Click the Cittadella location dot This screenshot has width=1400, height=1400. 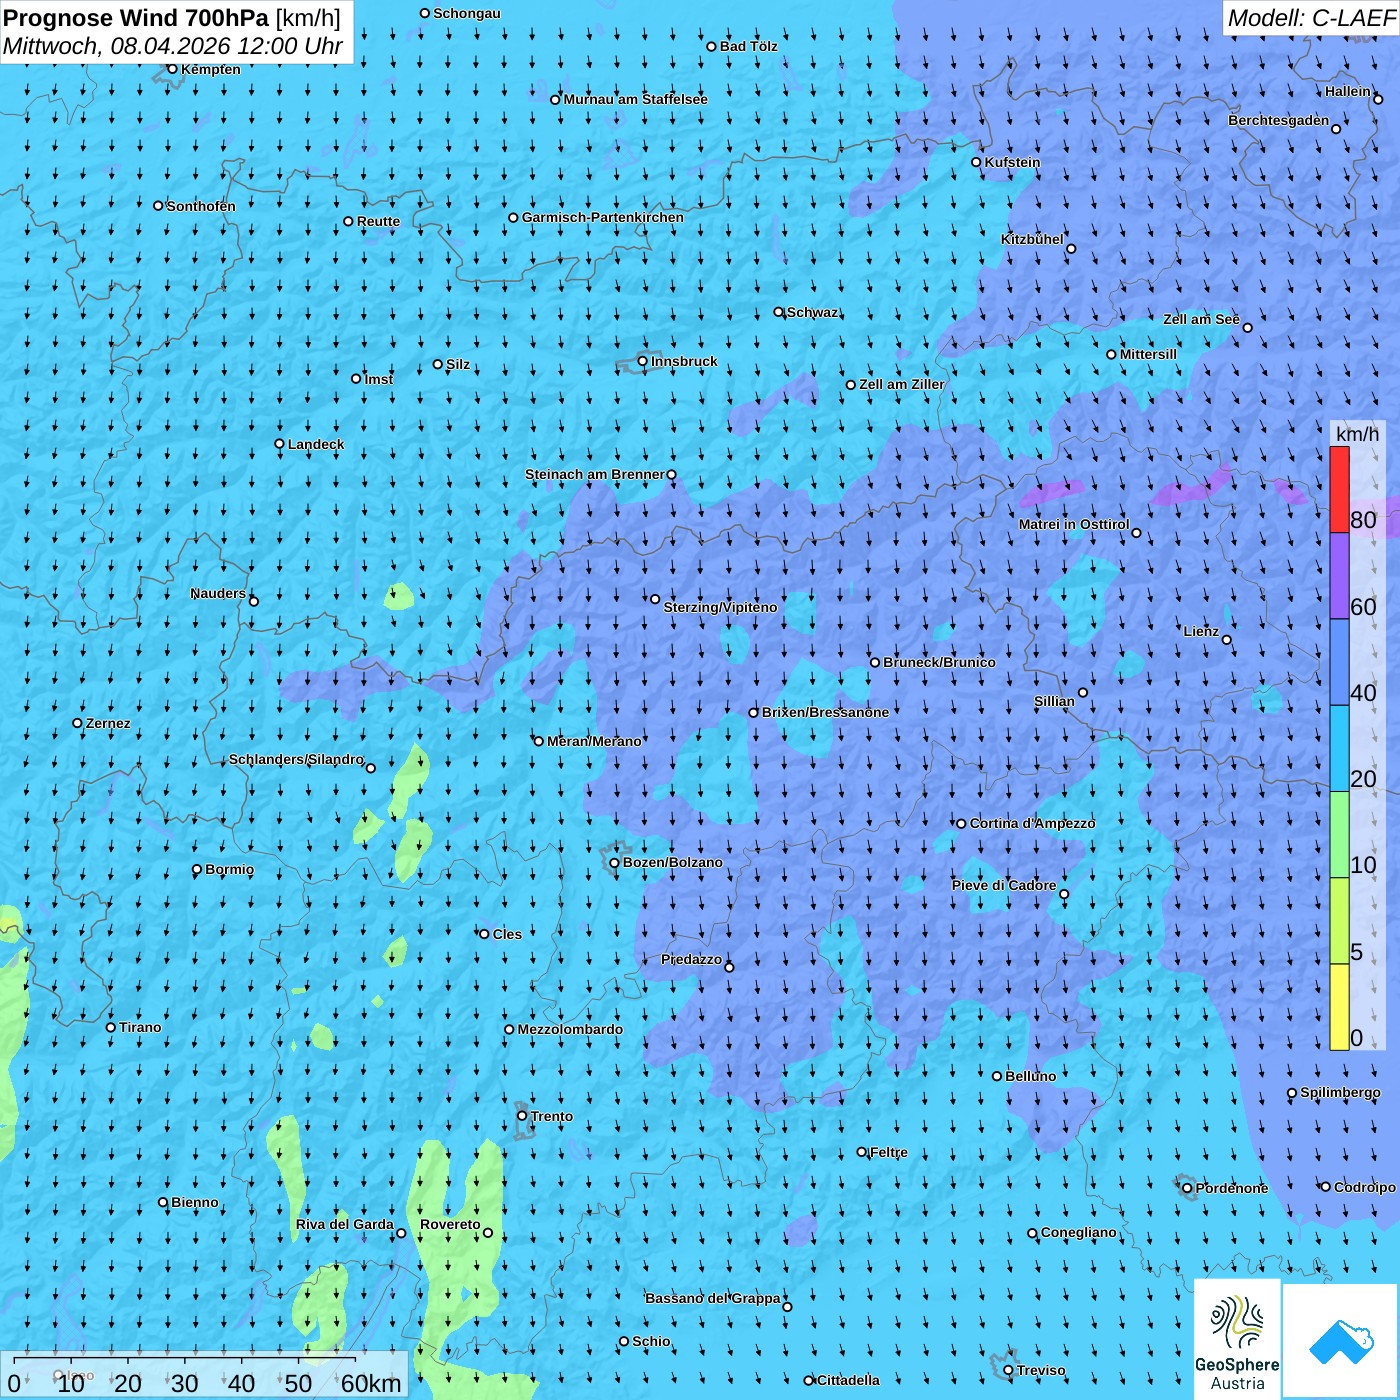809,1380
